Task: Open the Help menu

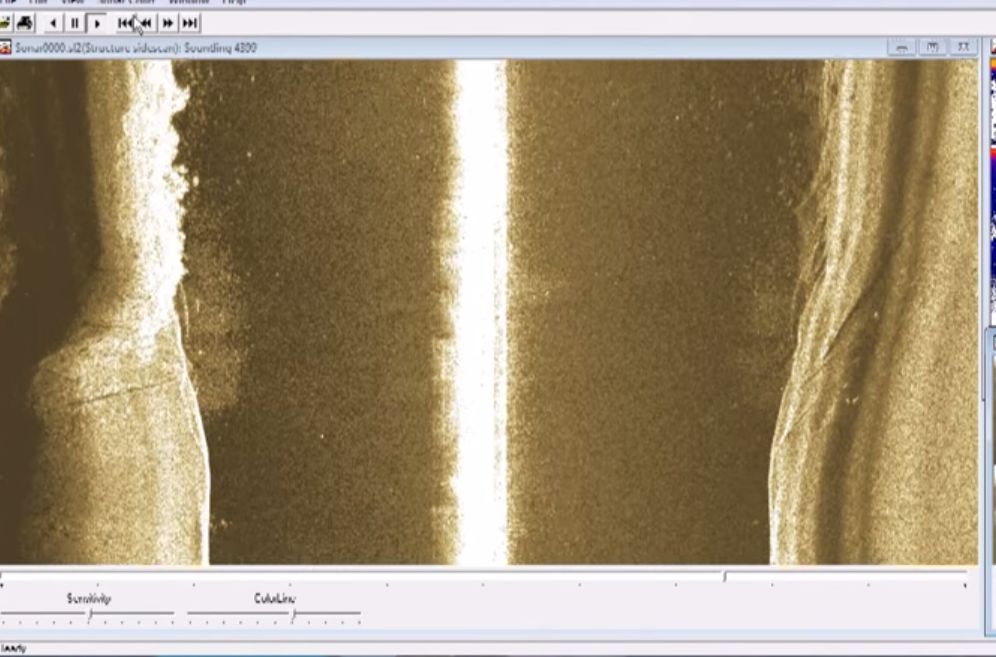Action: tap(234, 3)
